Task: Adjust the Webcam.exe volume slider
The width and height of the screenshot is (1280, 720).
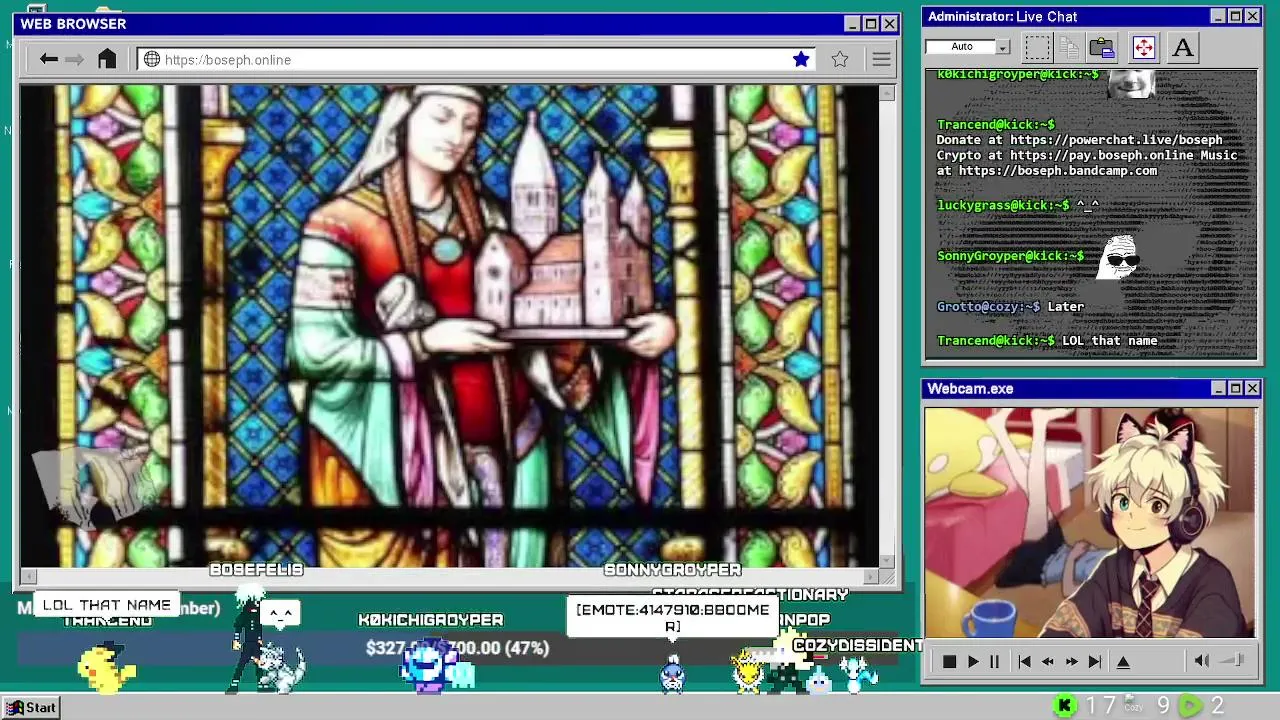Action: [x=1234, y=660]
